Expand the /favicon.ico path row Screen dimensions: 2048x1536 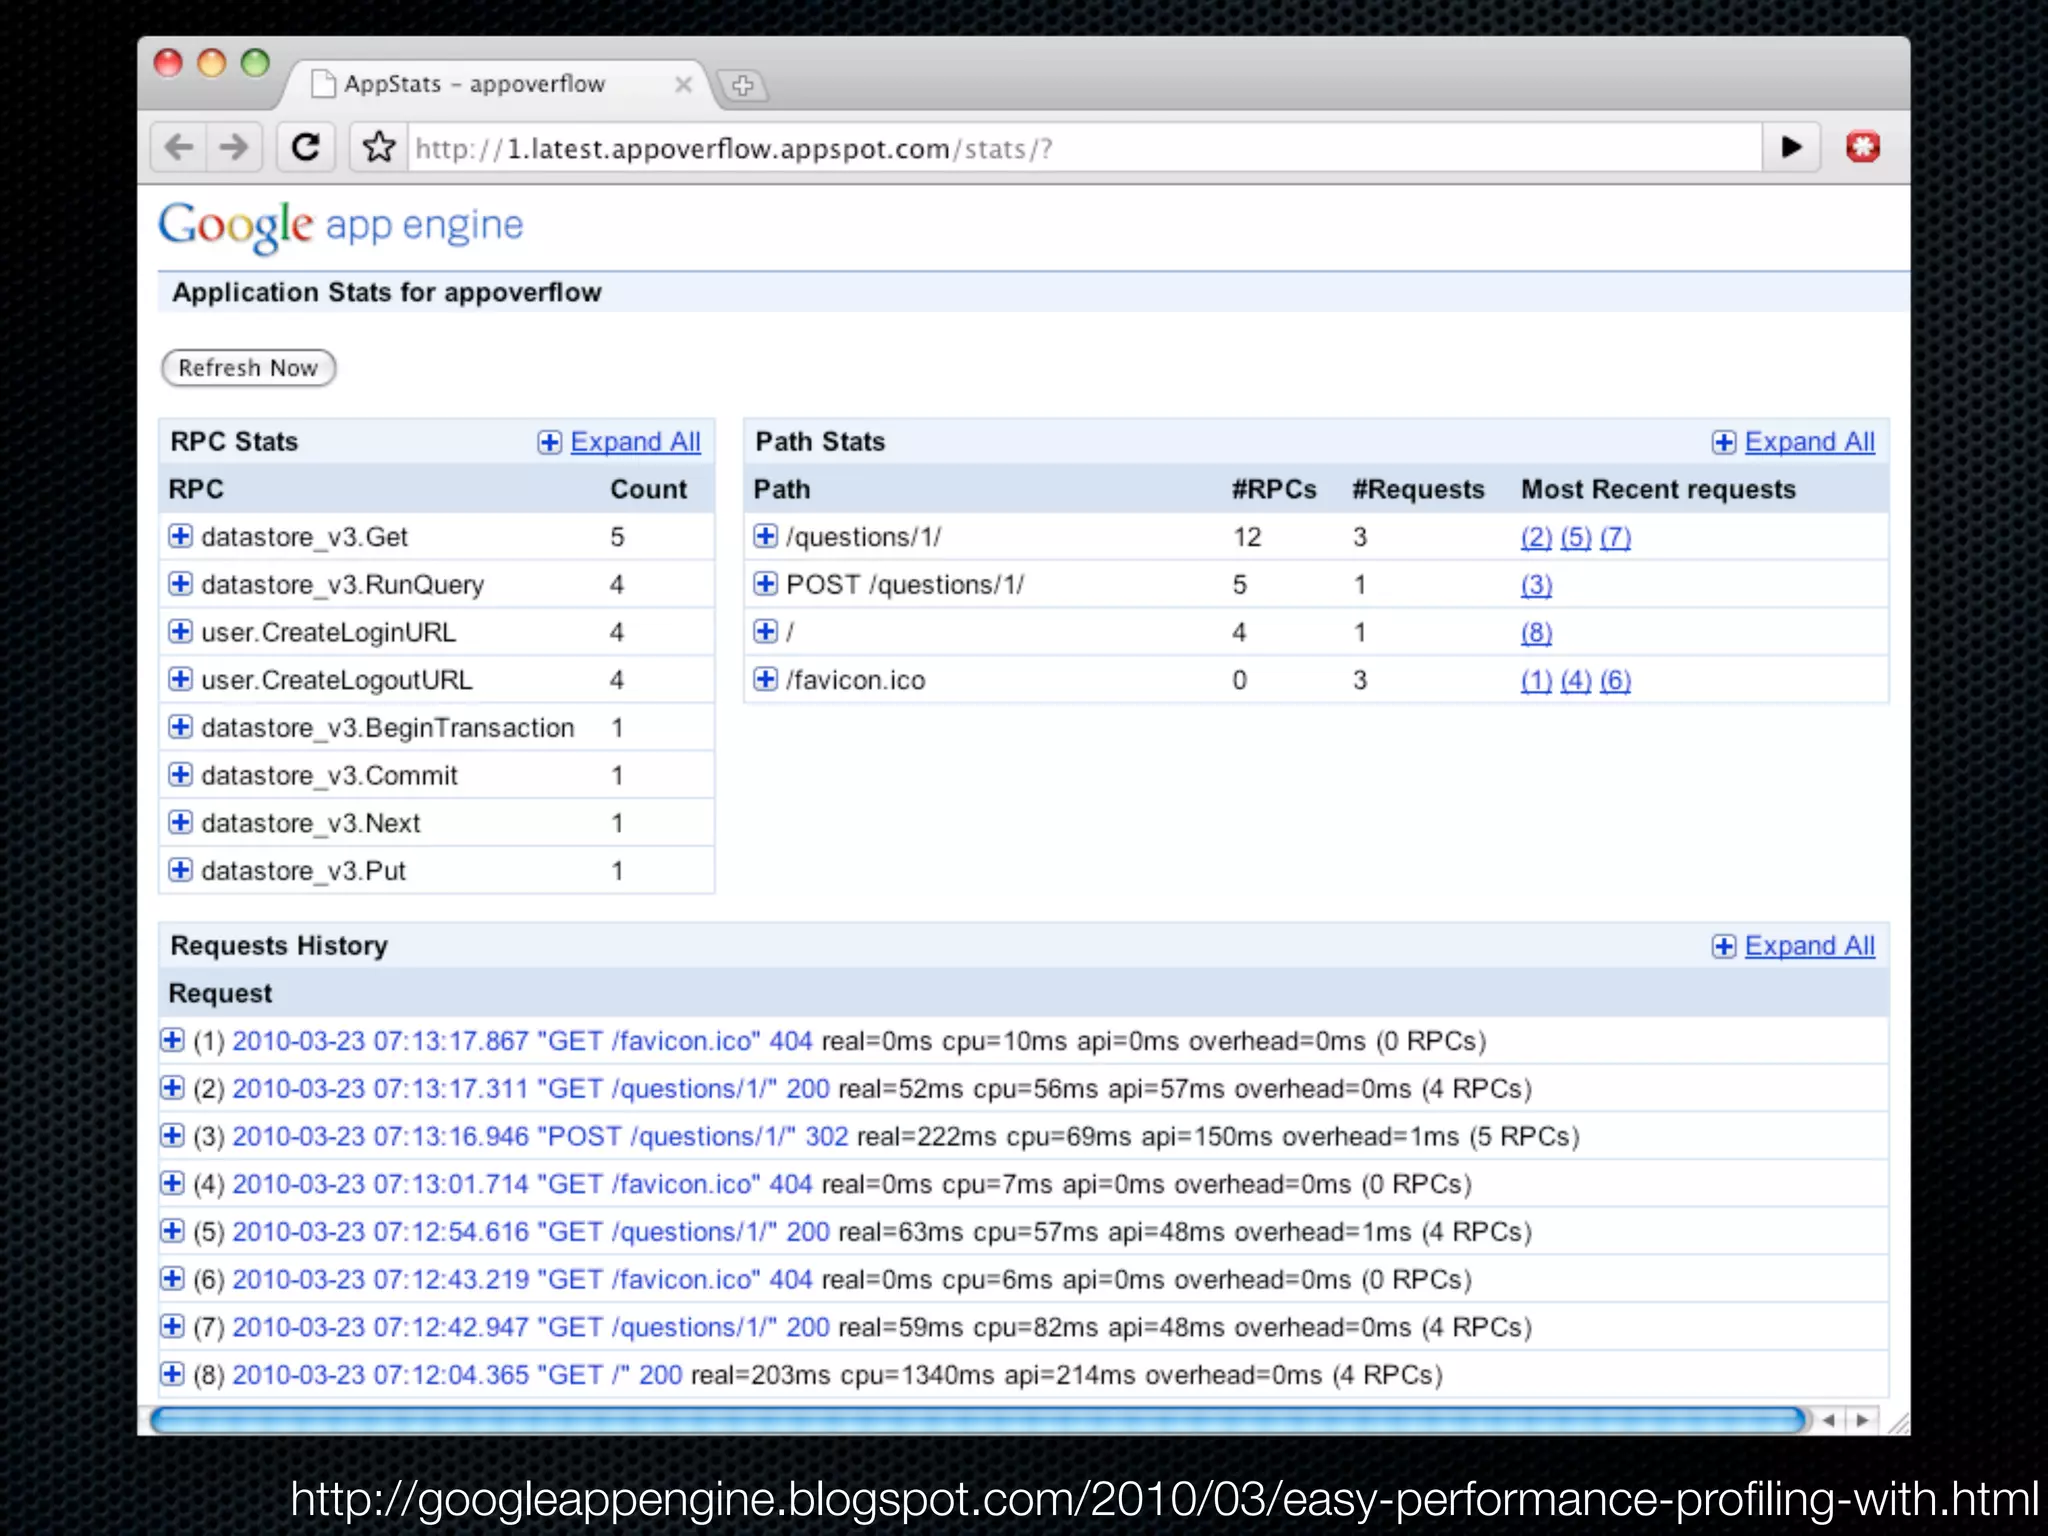(765, 680)
